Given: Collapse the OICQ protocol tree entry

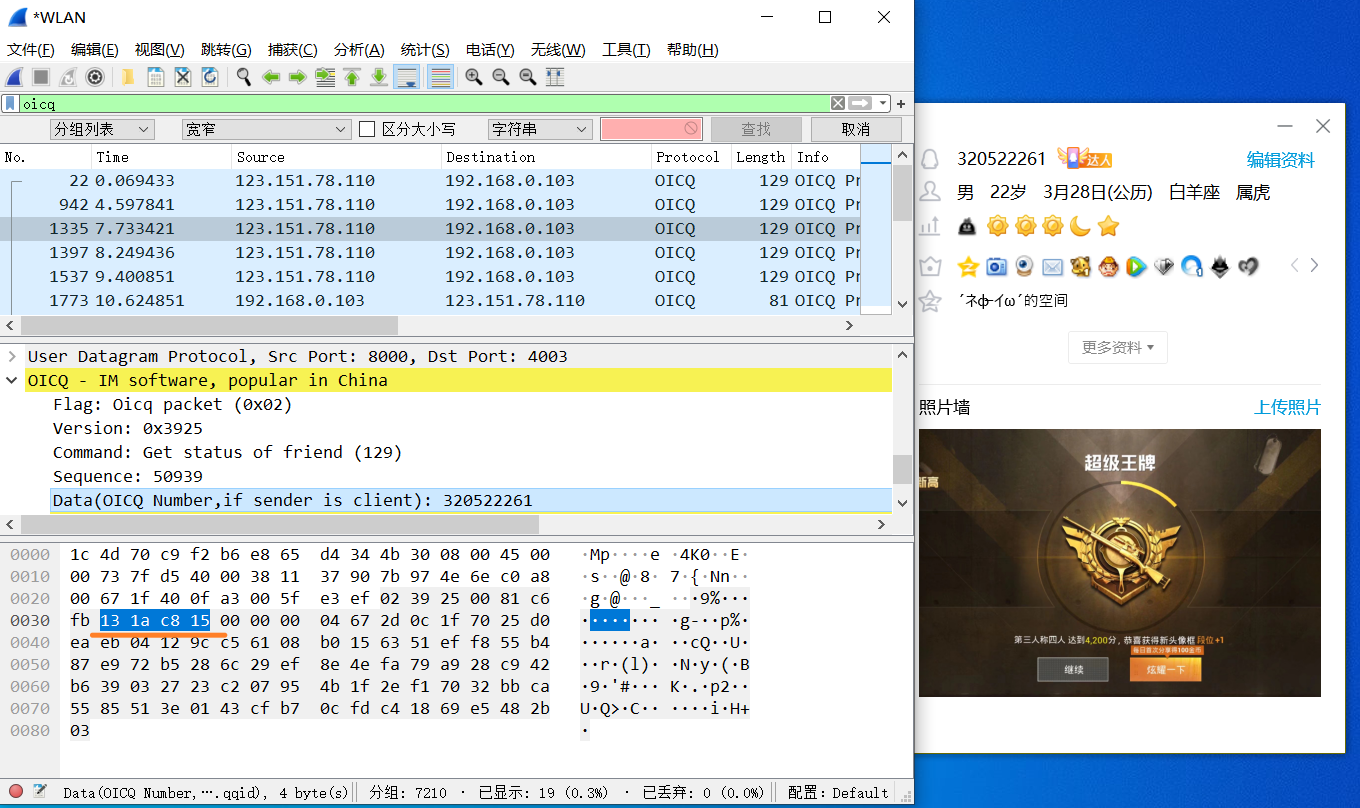Looking at the screenshot, I should [12, 380].
